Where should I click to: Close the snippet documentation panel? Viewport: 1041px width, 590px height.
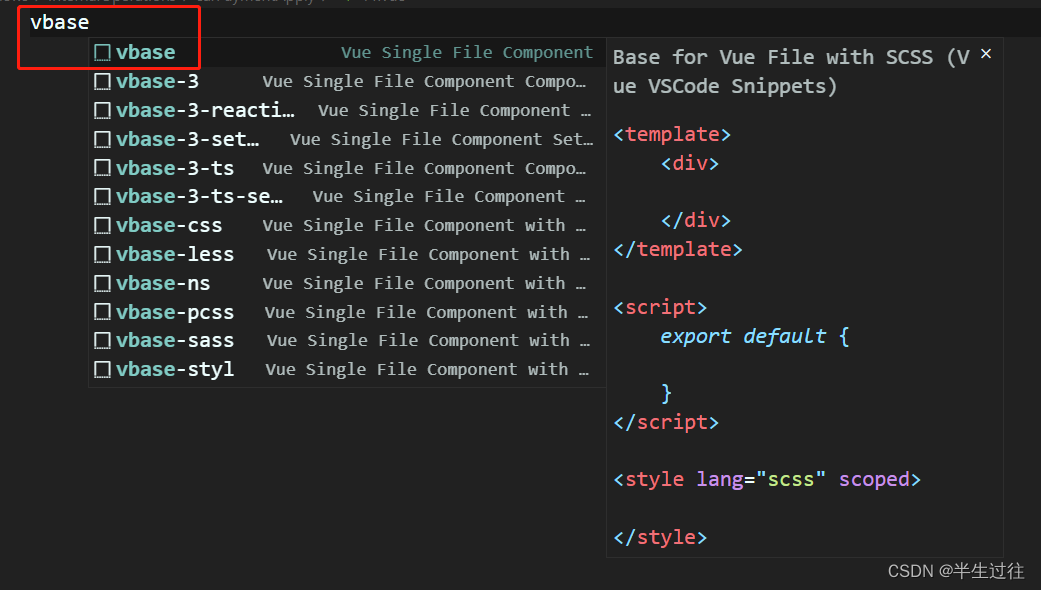tap(986, 54)
